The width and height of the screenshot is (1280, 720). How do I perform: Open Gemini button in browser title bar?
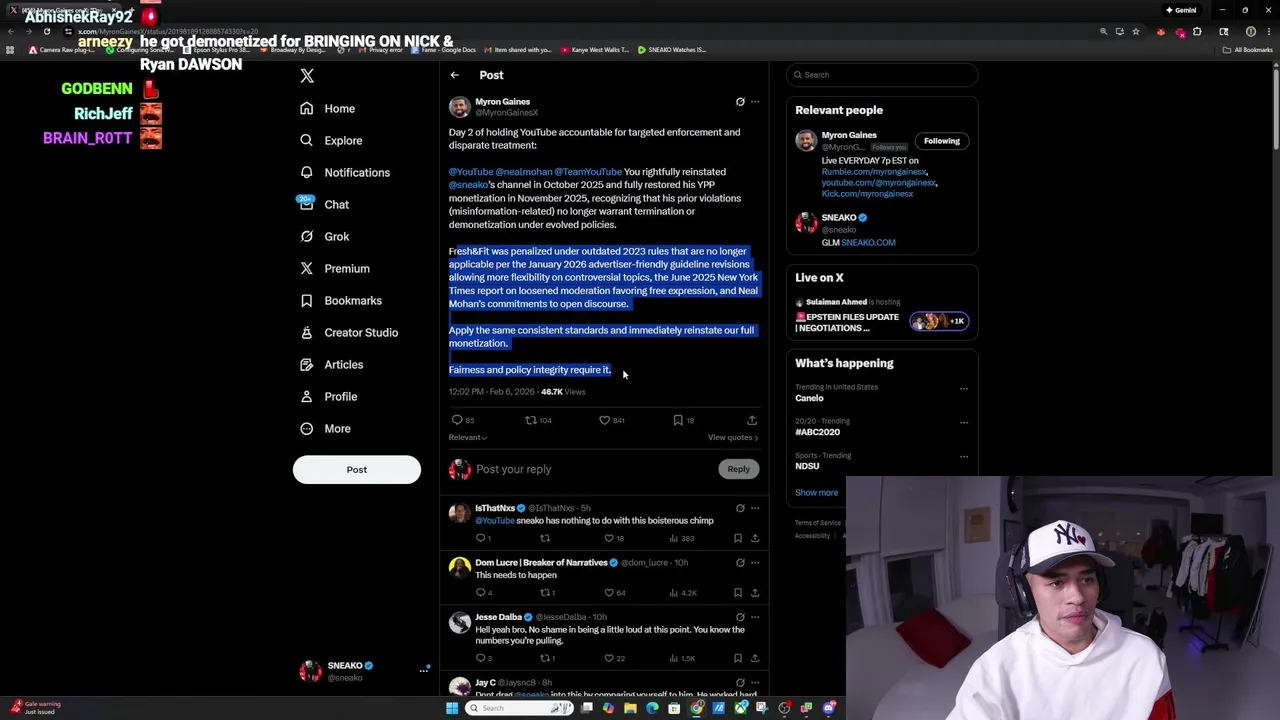[x=1181, y=10]
